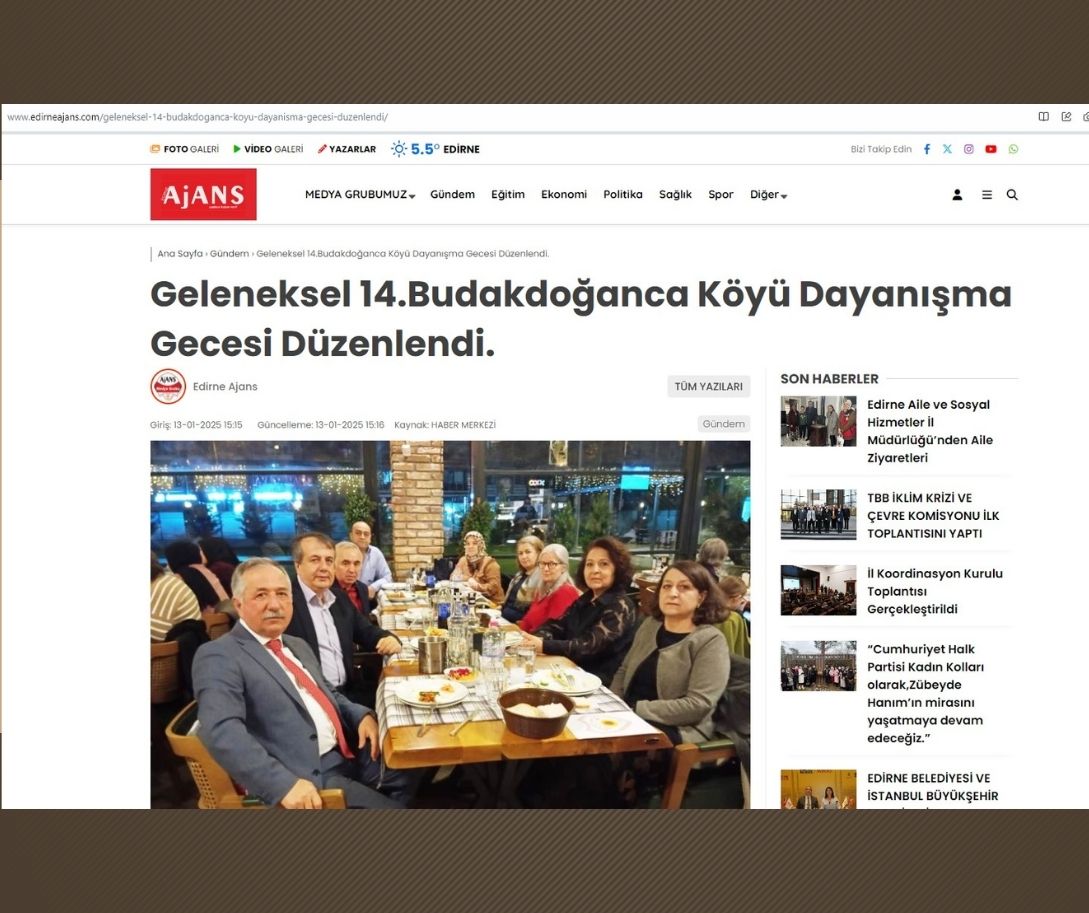This screenshot has width=1089, height=913.
Task: Open the hamburger menu icon
Action: click(987, 195)
